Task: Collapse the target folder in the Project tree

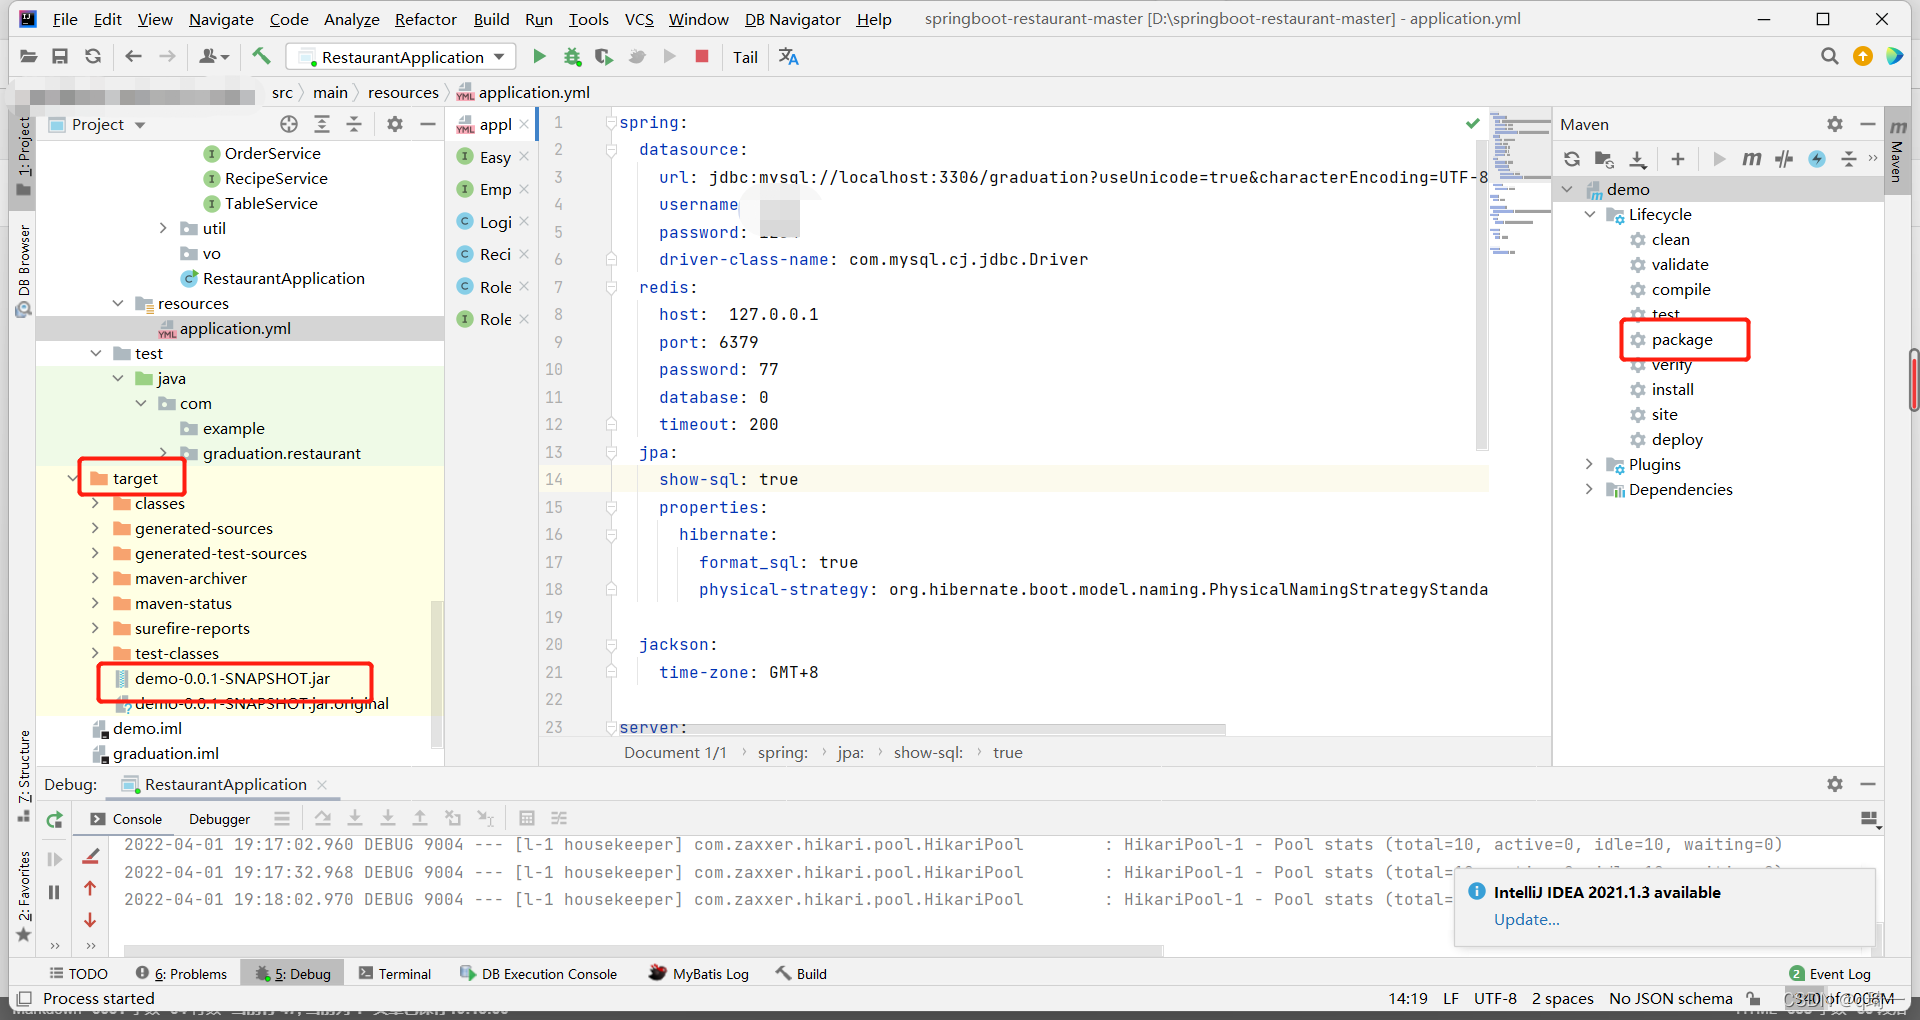Action: tap(73, 479)
